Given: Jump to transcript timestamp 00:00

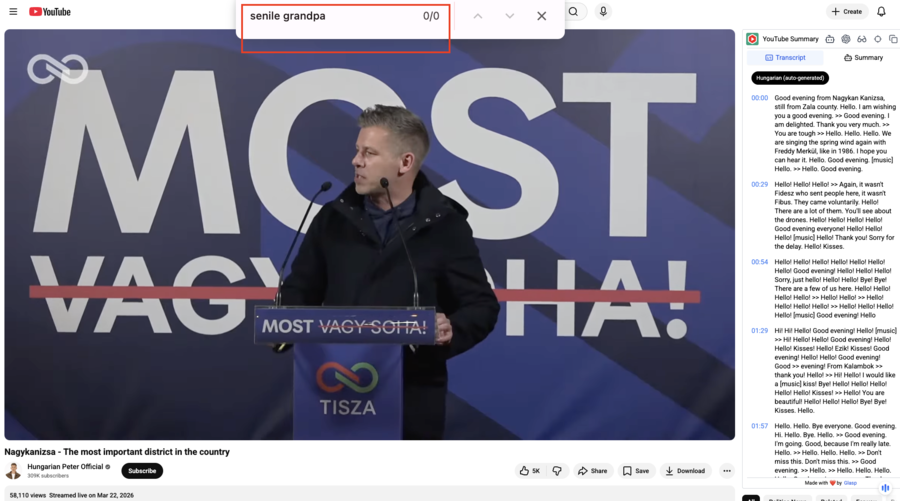Looking at the screenshot, I should point(759,98).
